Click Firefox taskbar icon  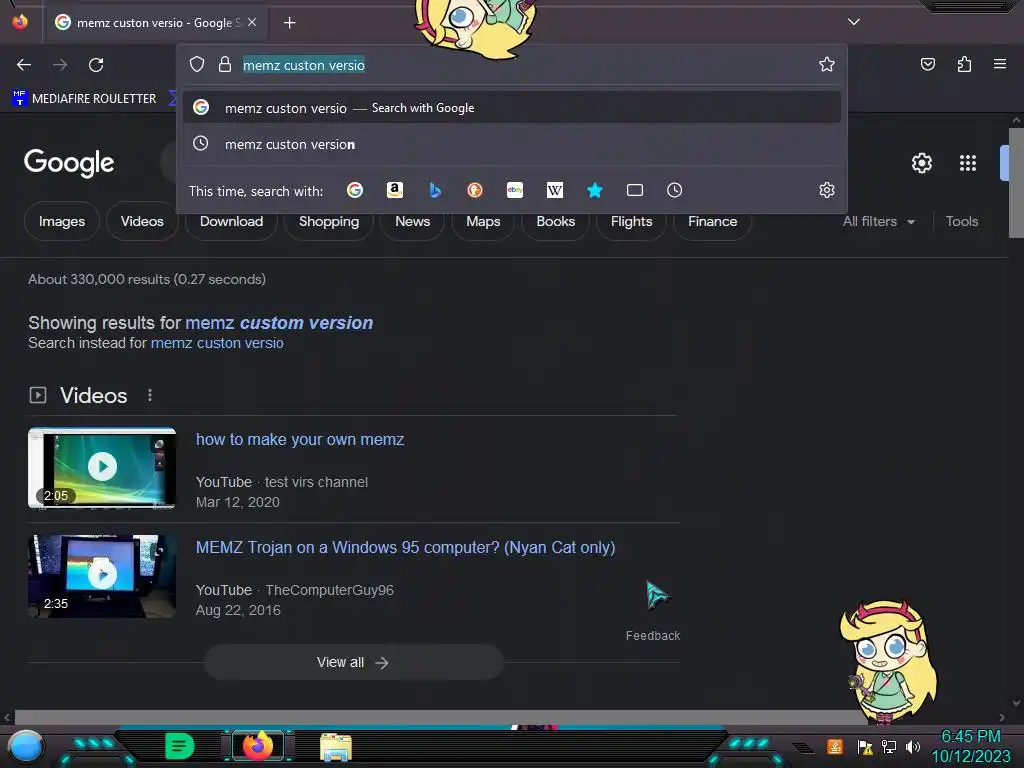point(257,746)
